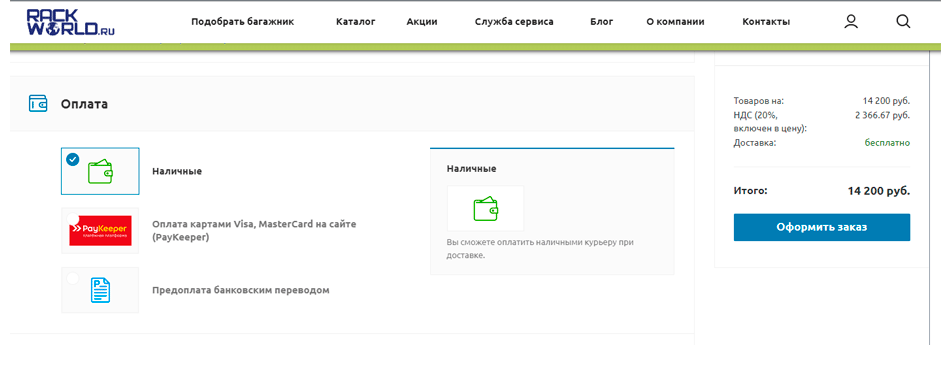This screenshot has height=380, width=950.
Task: Open Контакты menu item
Action: (766, 22)
